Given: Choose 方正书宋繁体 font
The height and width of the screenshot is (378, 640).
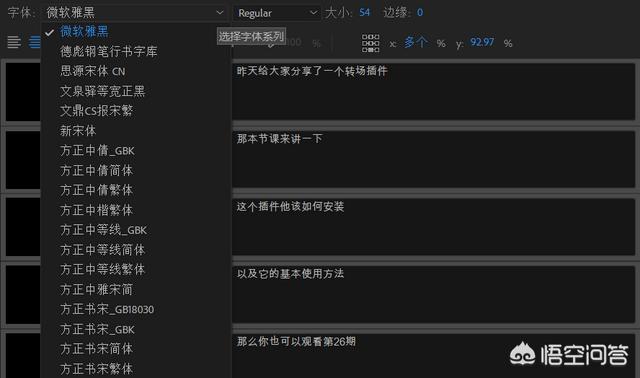Looking at the screenshot, I should (96, 369).
